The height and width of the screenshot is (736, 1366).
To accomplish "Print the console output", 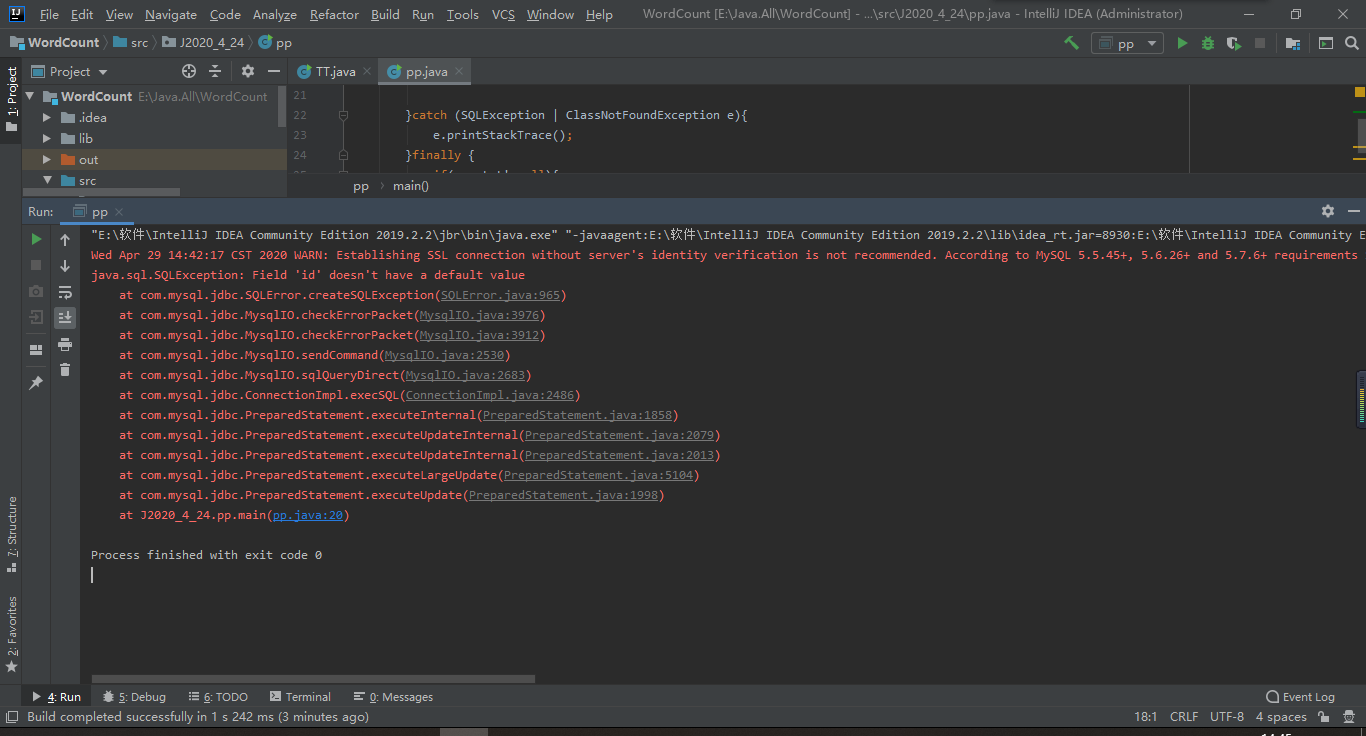I will 65,344.
